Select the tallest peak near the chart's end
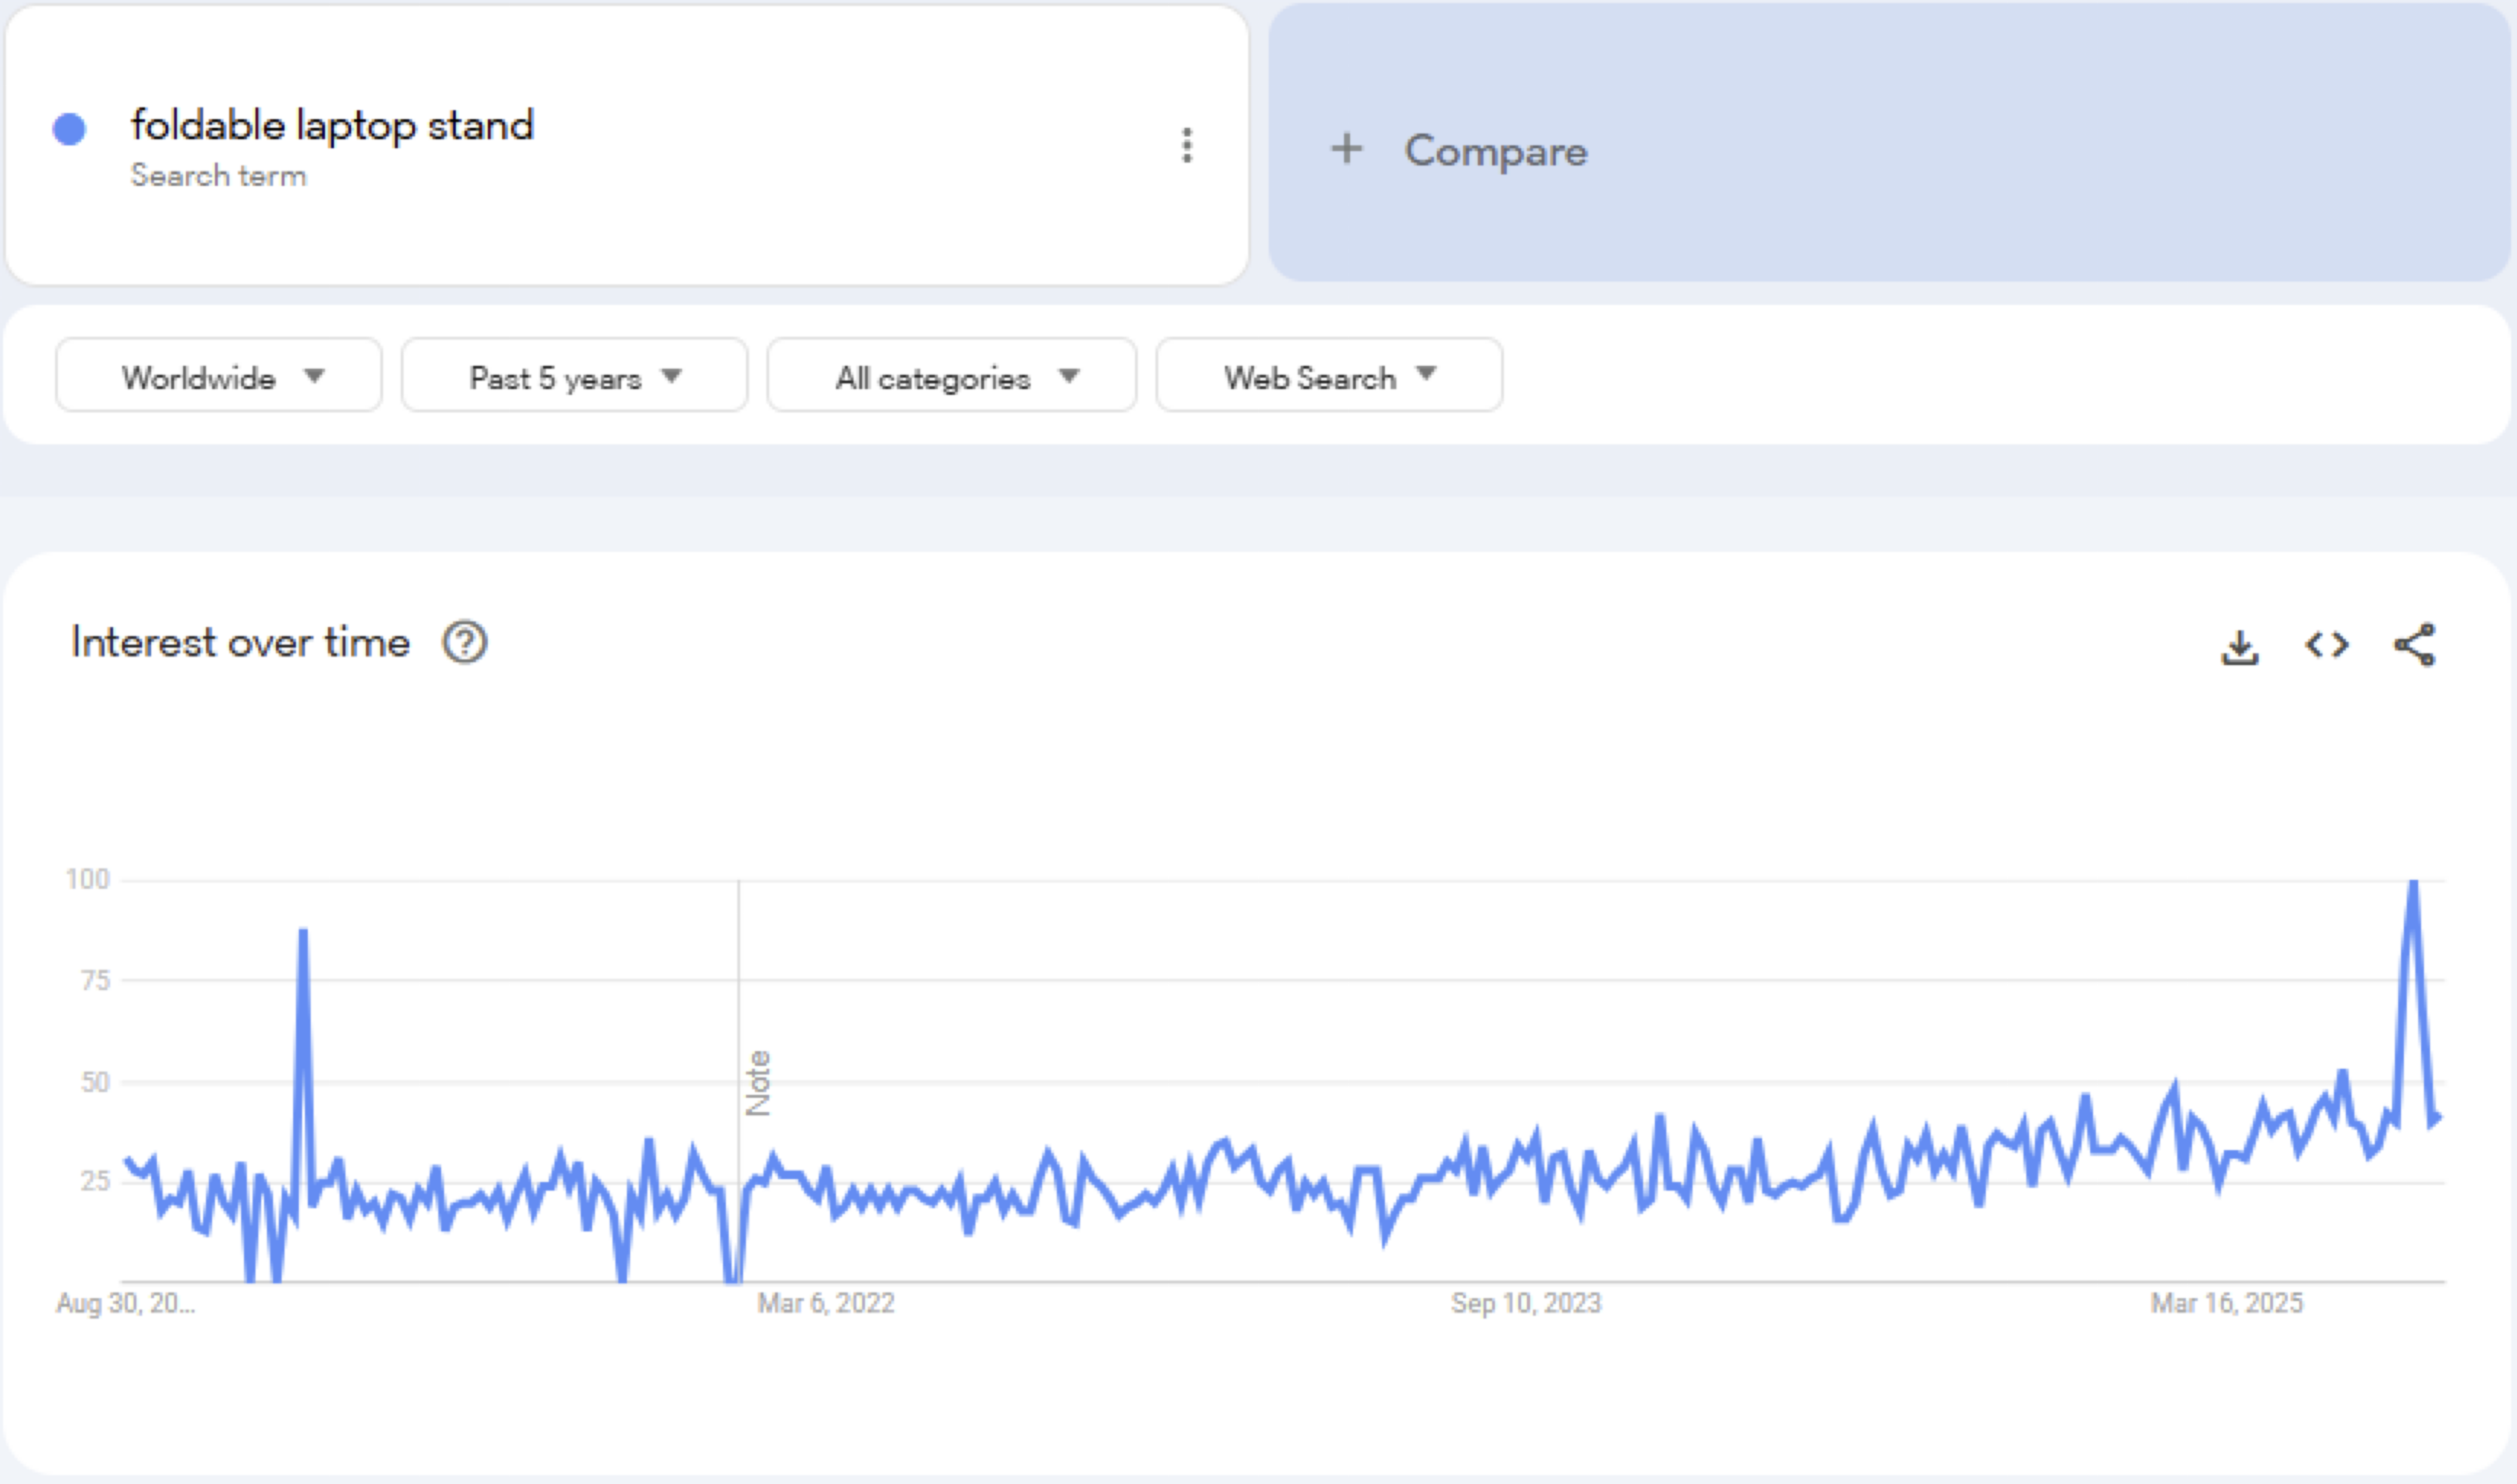The width and height of the screenshot is (2517, 1484). [2413, 882]
